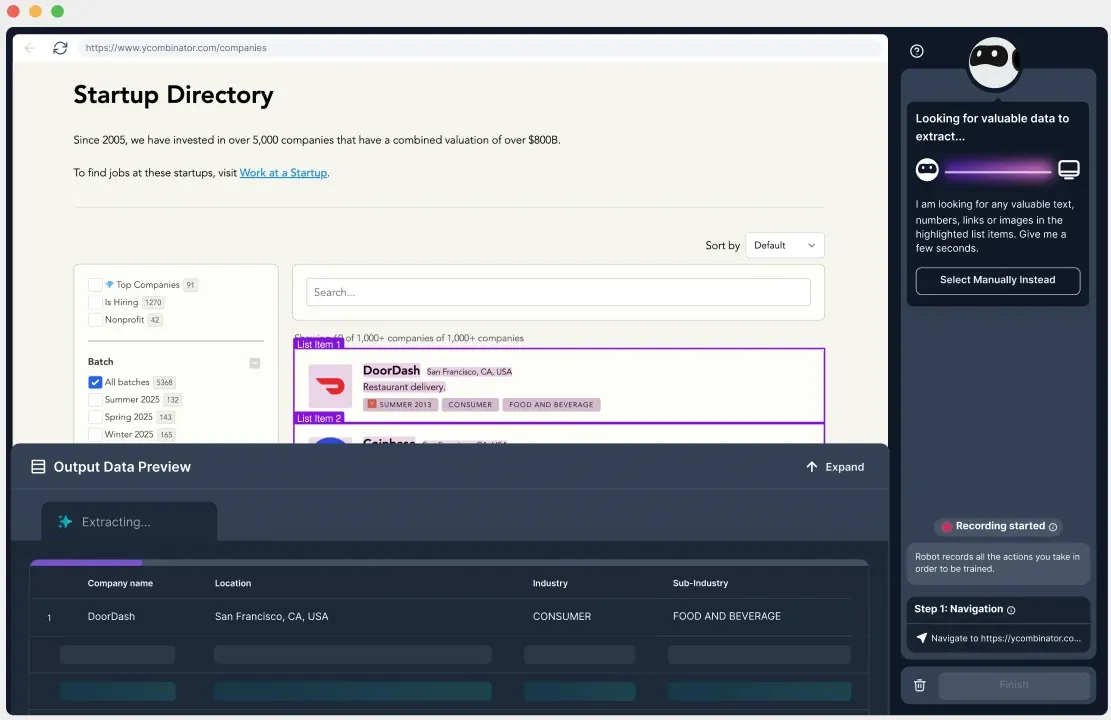
Task: Click the CONSUMER cell in output table
Action: tap(562, 617)
